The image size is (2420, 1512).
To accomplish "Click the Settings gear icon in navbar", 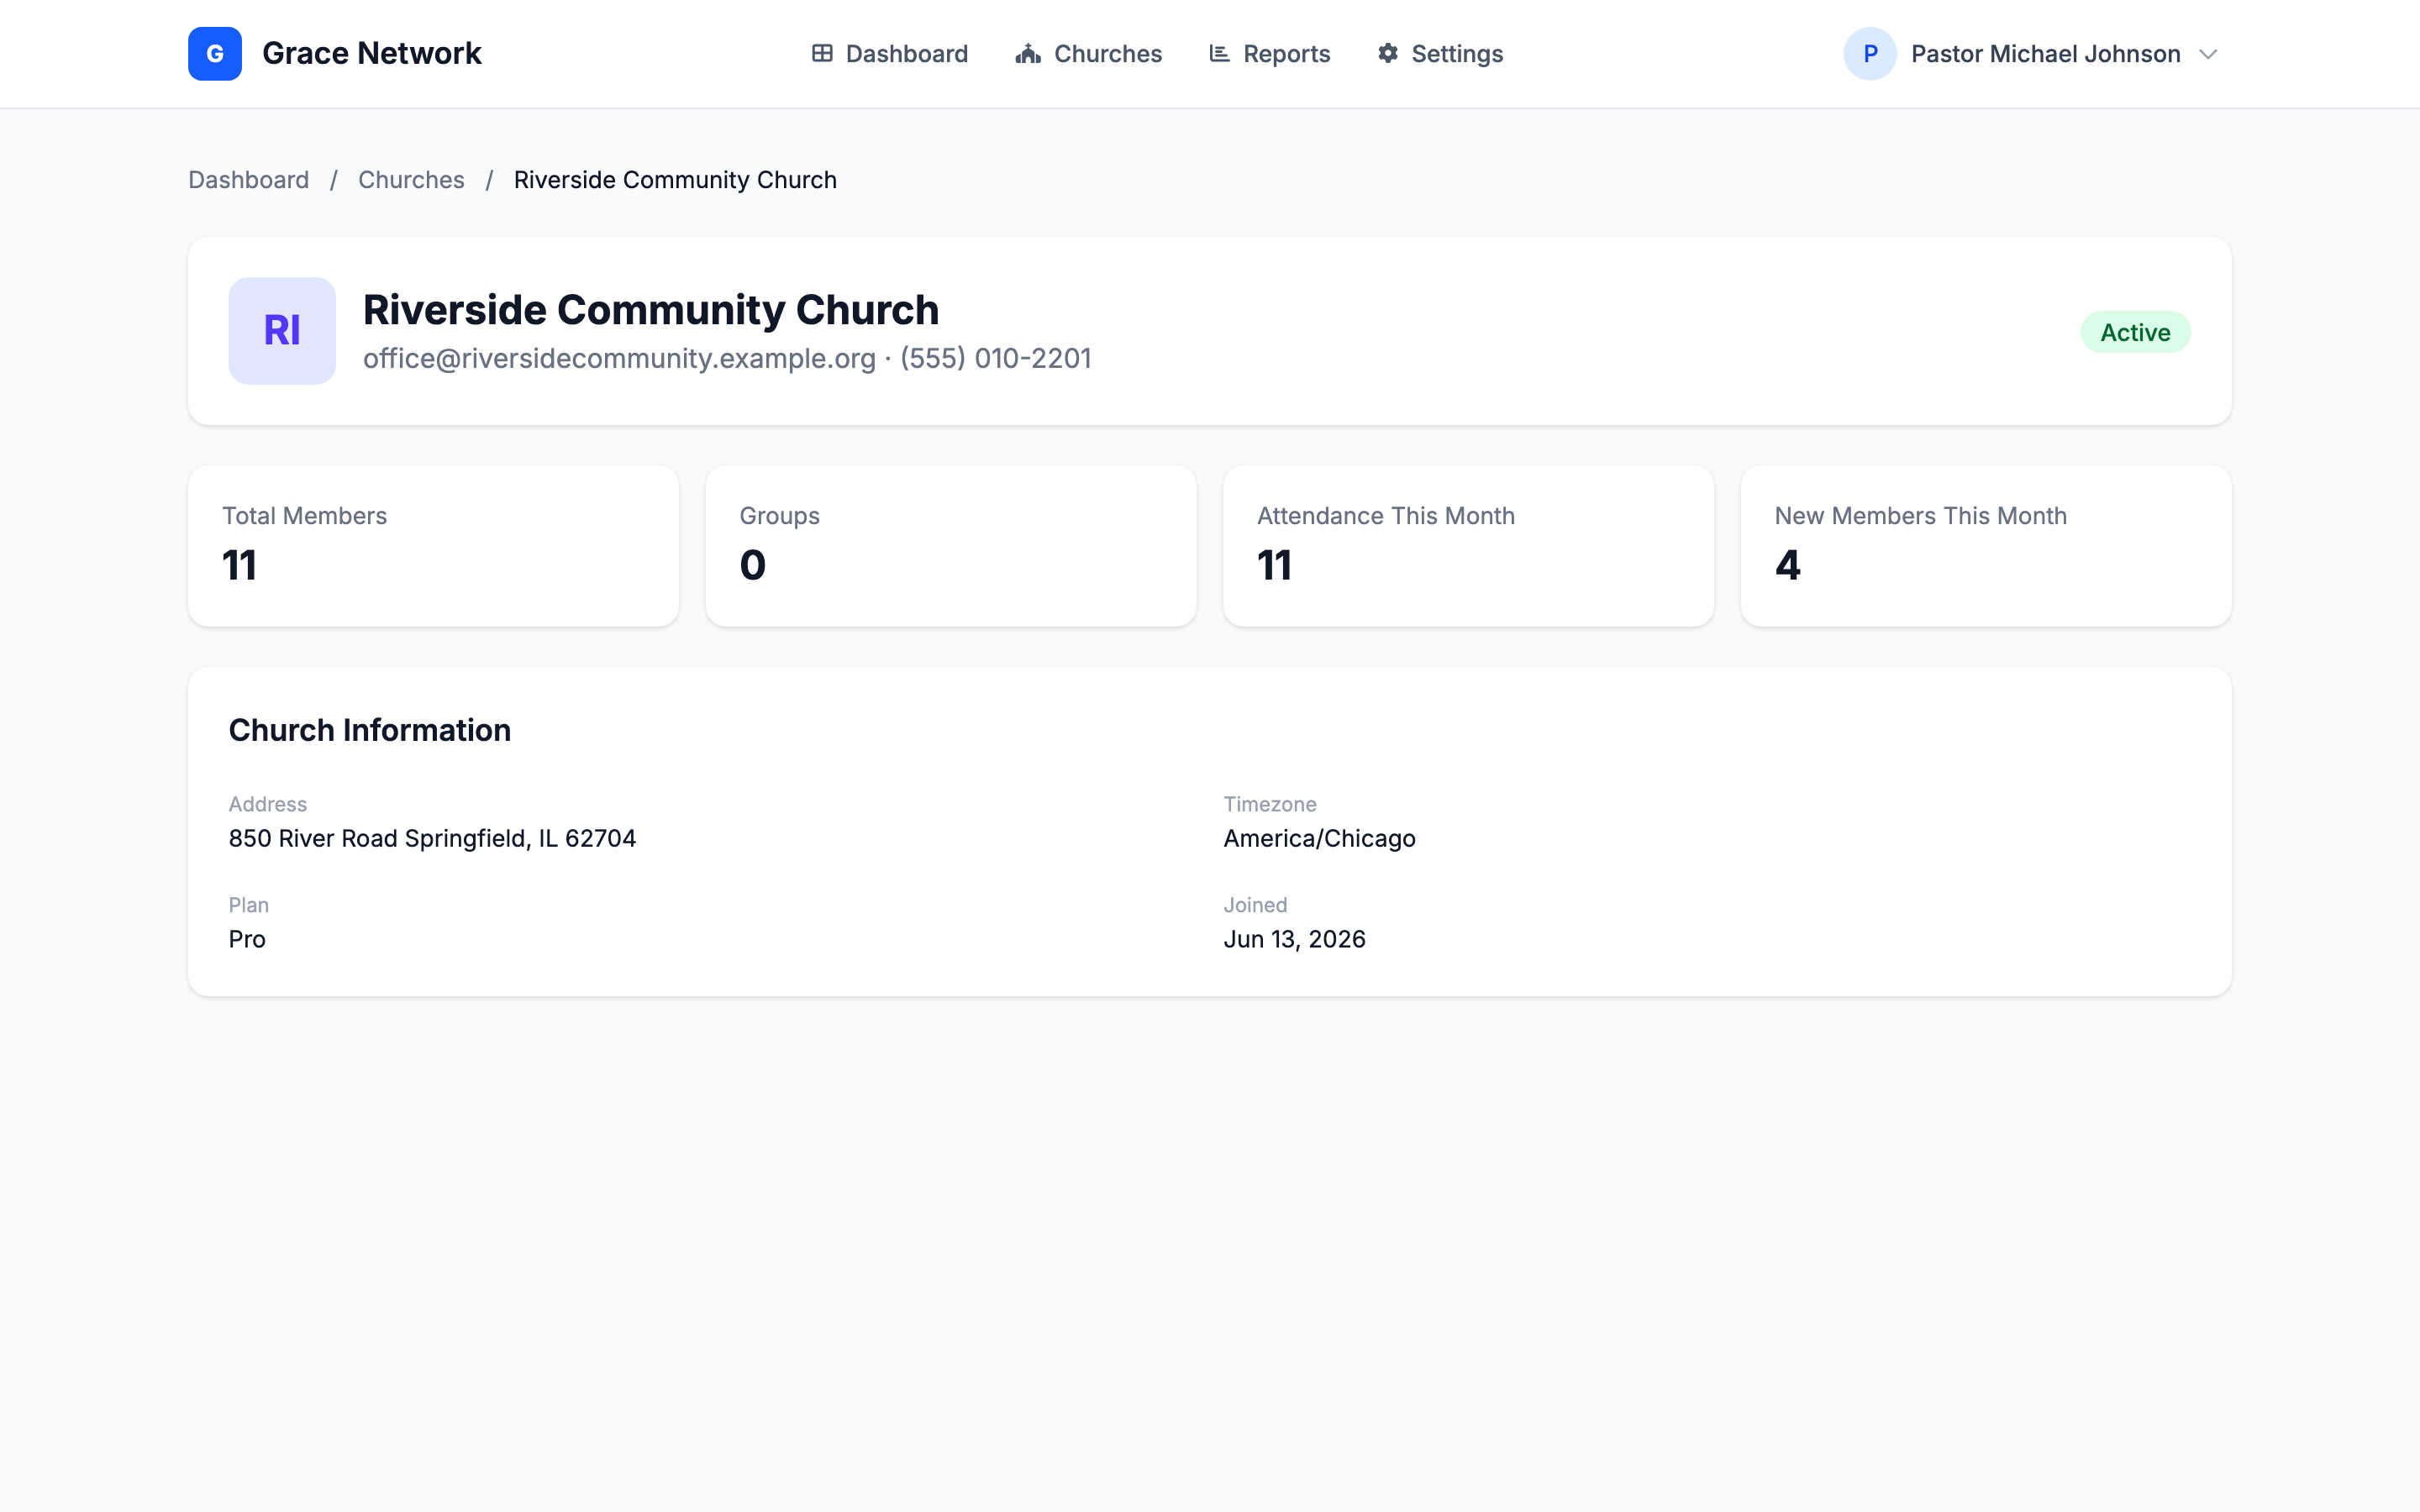I will 1388,54.
